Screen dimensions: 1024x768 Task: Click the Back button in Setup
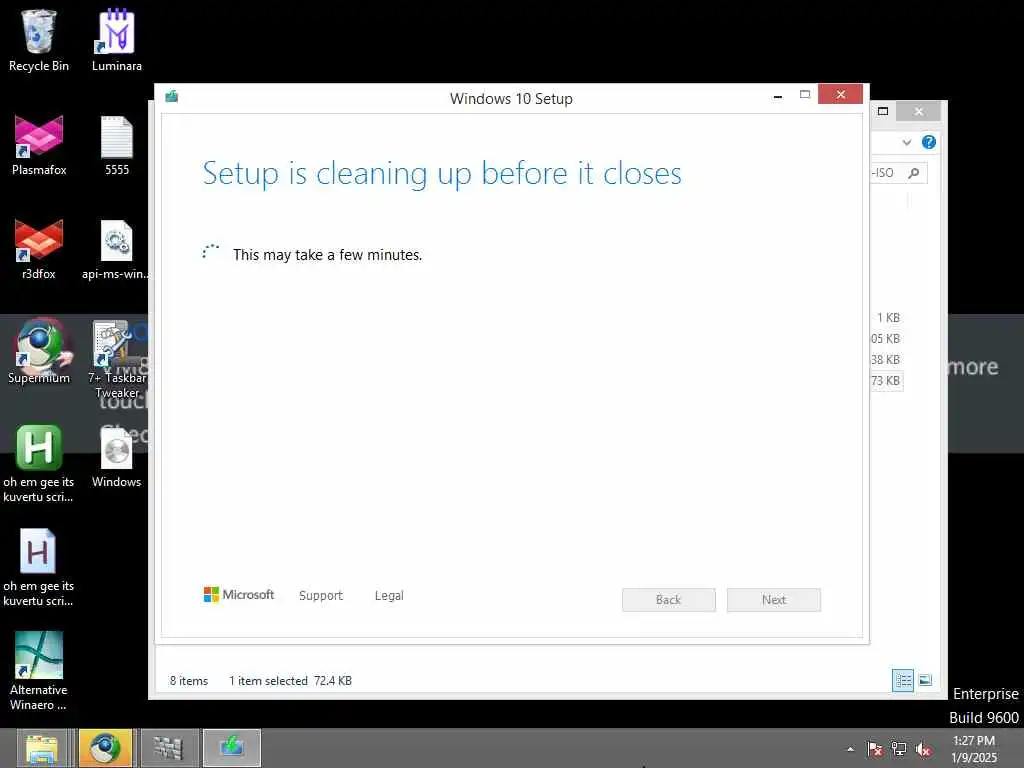pyautogui.click(x=669, y=600)
